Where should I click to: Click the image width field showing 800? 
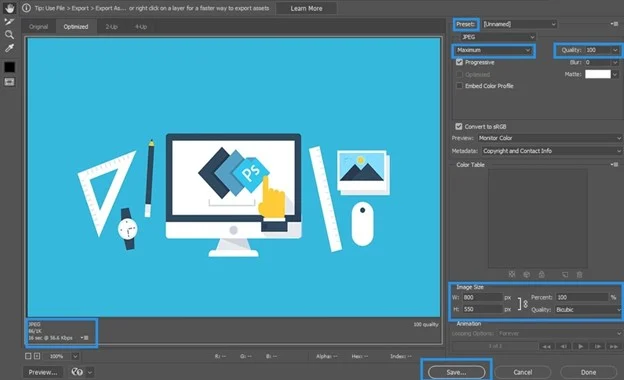[x=482, y=297]
